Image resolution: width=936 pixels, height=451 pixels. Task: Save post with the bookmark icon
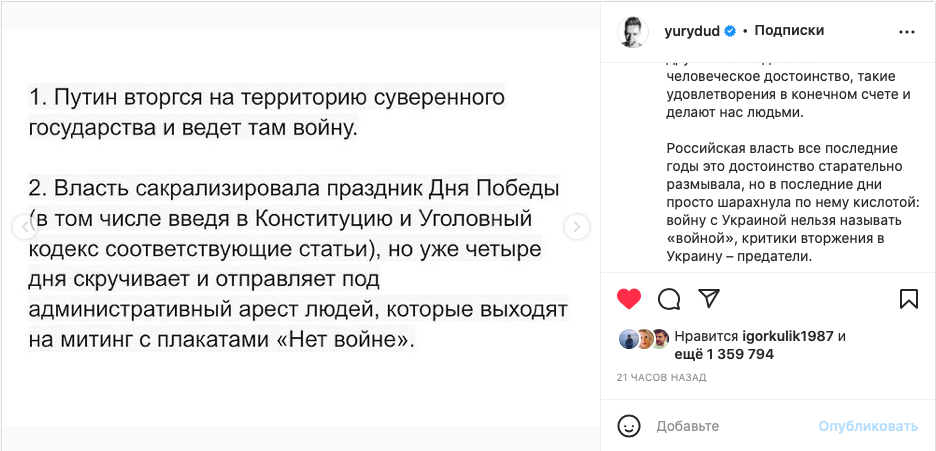(908, 299)
